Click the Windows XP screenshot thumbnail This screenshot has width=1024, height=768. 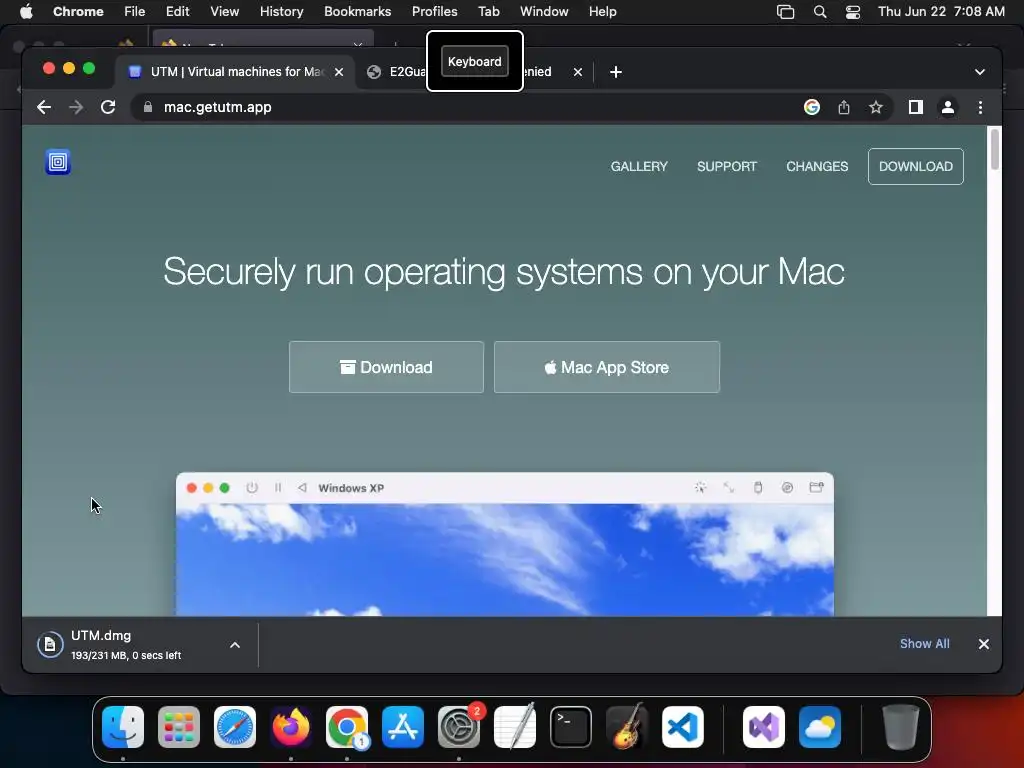(505, 544)
